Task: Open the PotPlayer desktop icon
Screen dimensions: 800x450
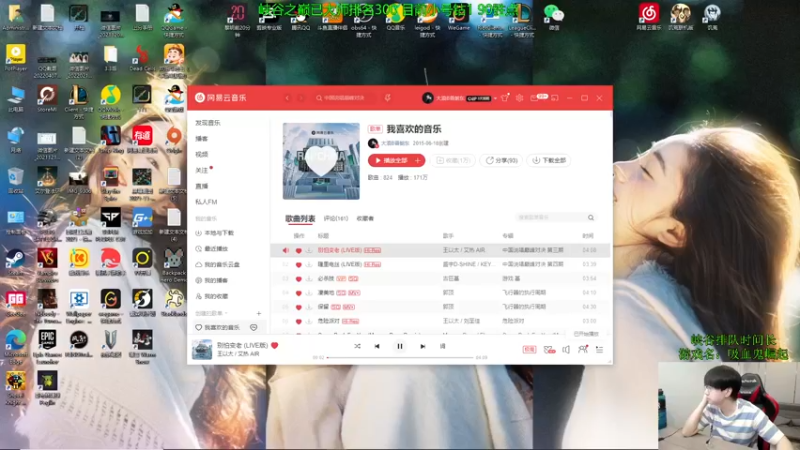Action: pyautogui.click(x=16, y=57)
